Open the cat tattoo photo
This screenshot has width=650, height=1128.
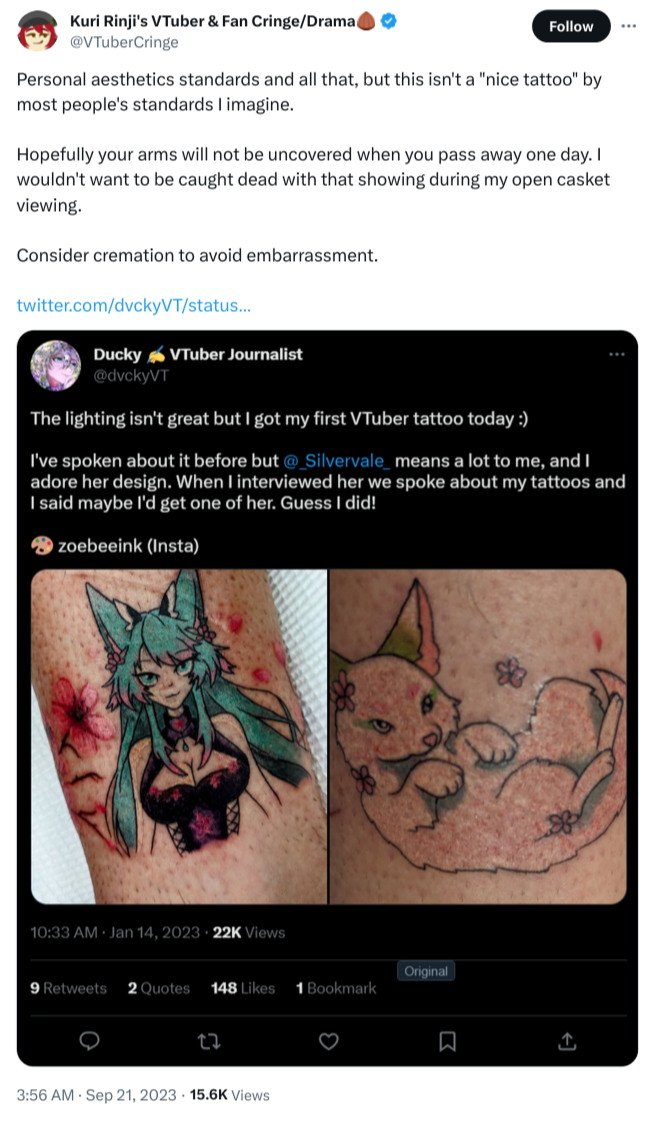(x=478, y=736)
